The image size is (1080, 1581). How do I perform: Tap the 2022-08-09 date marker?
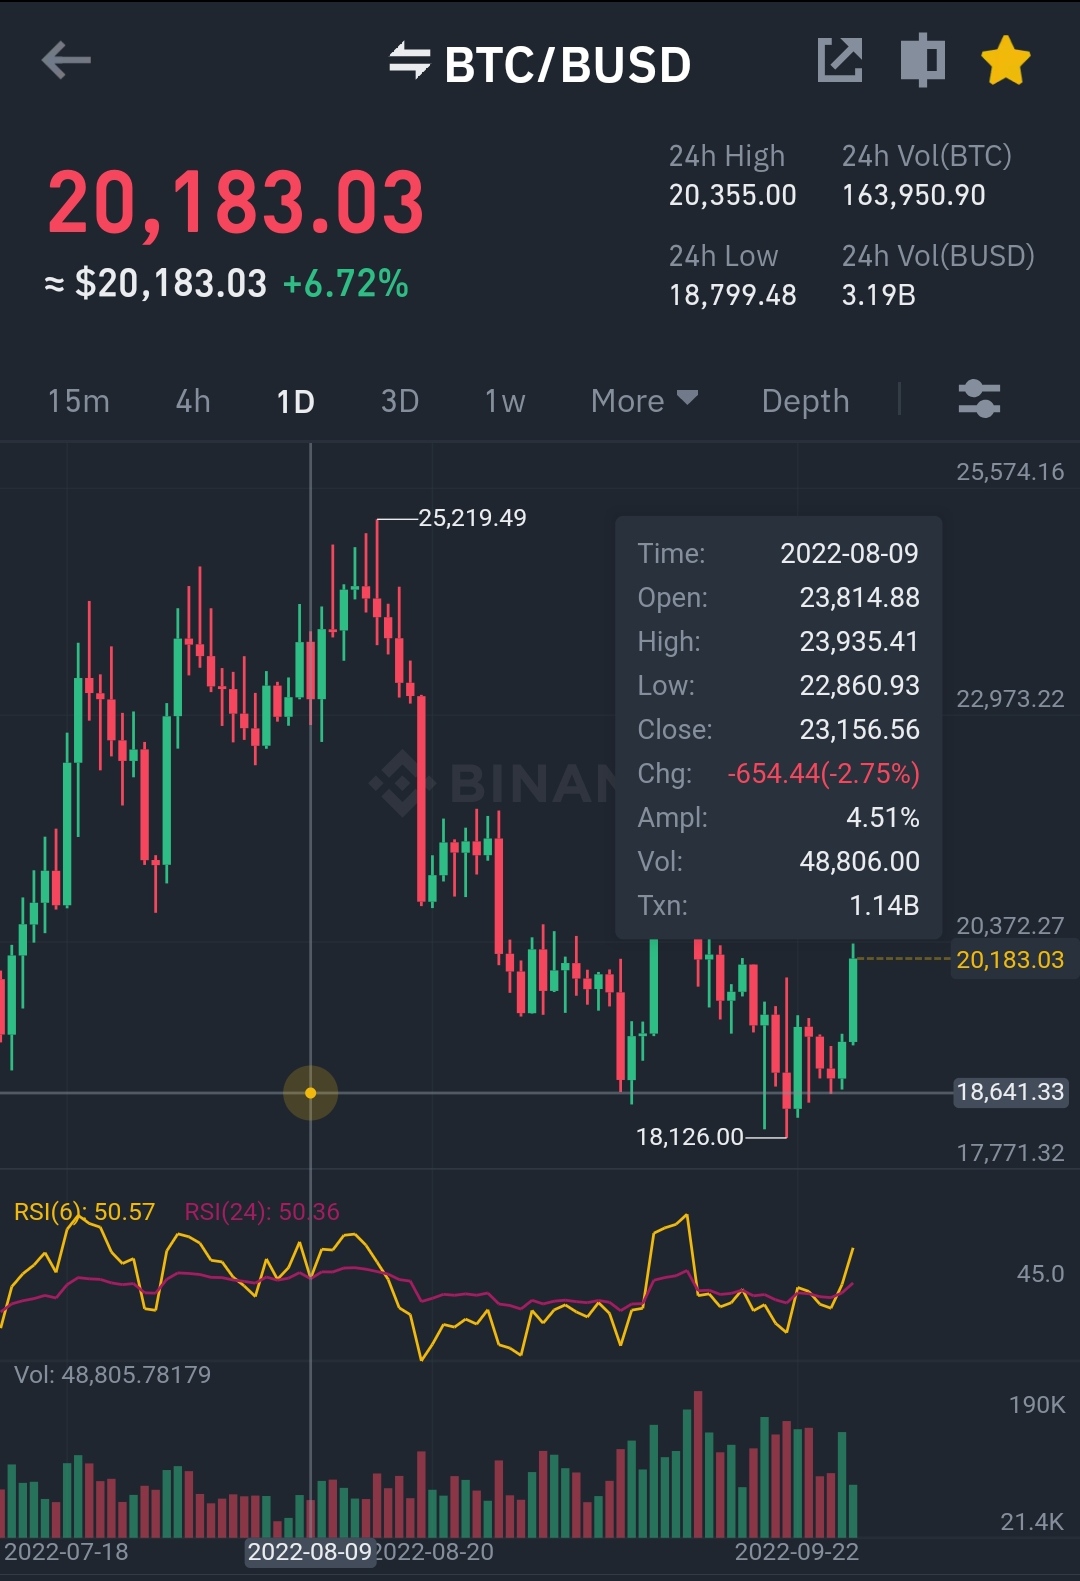[x=310, y=1552]
